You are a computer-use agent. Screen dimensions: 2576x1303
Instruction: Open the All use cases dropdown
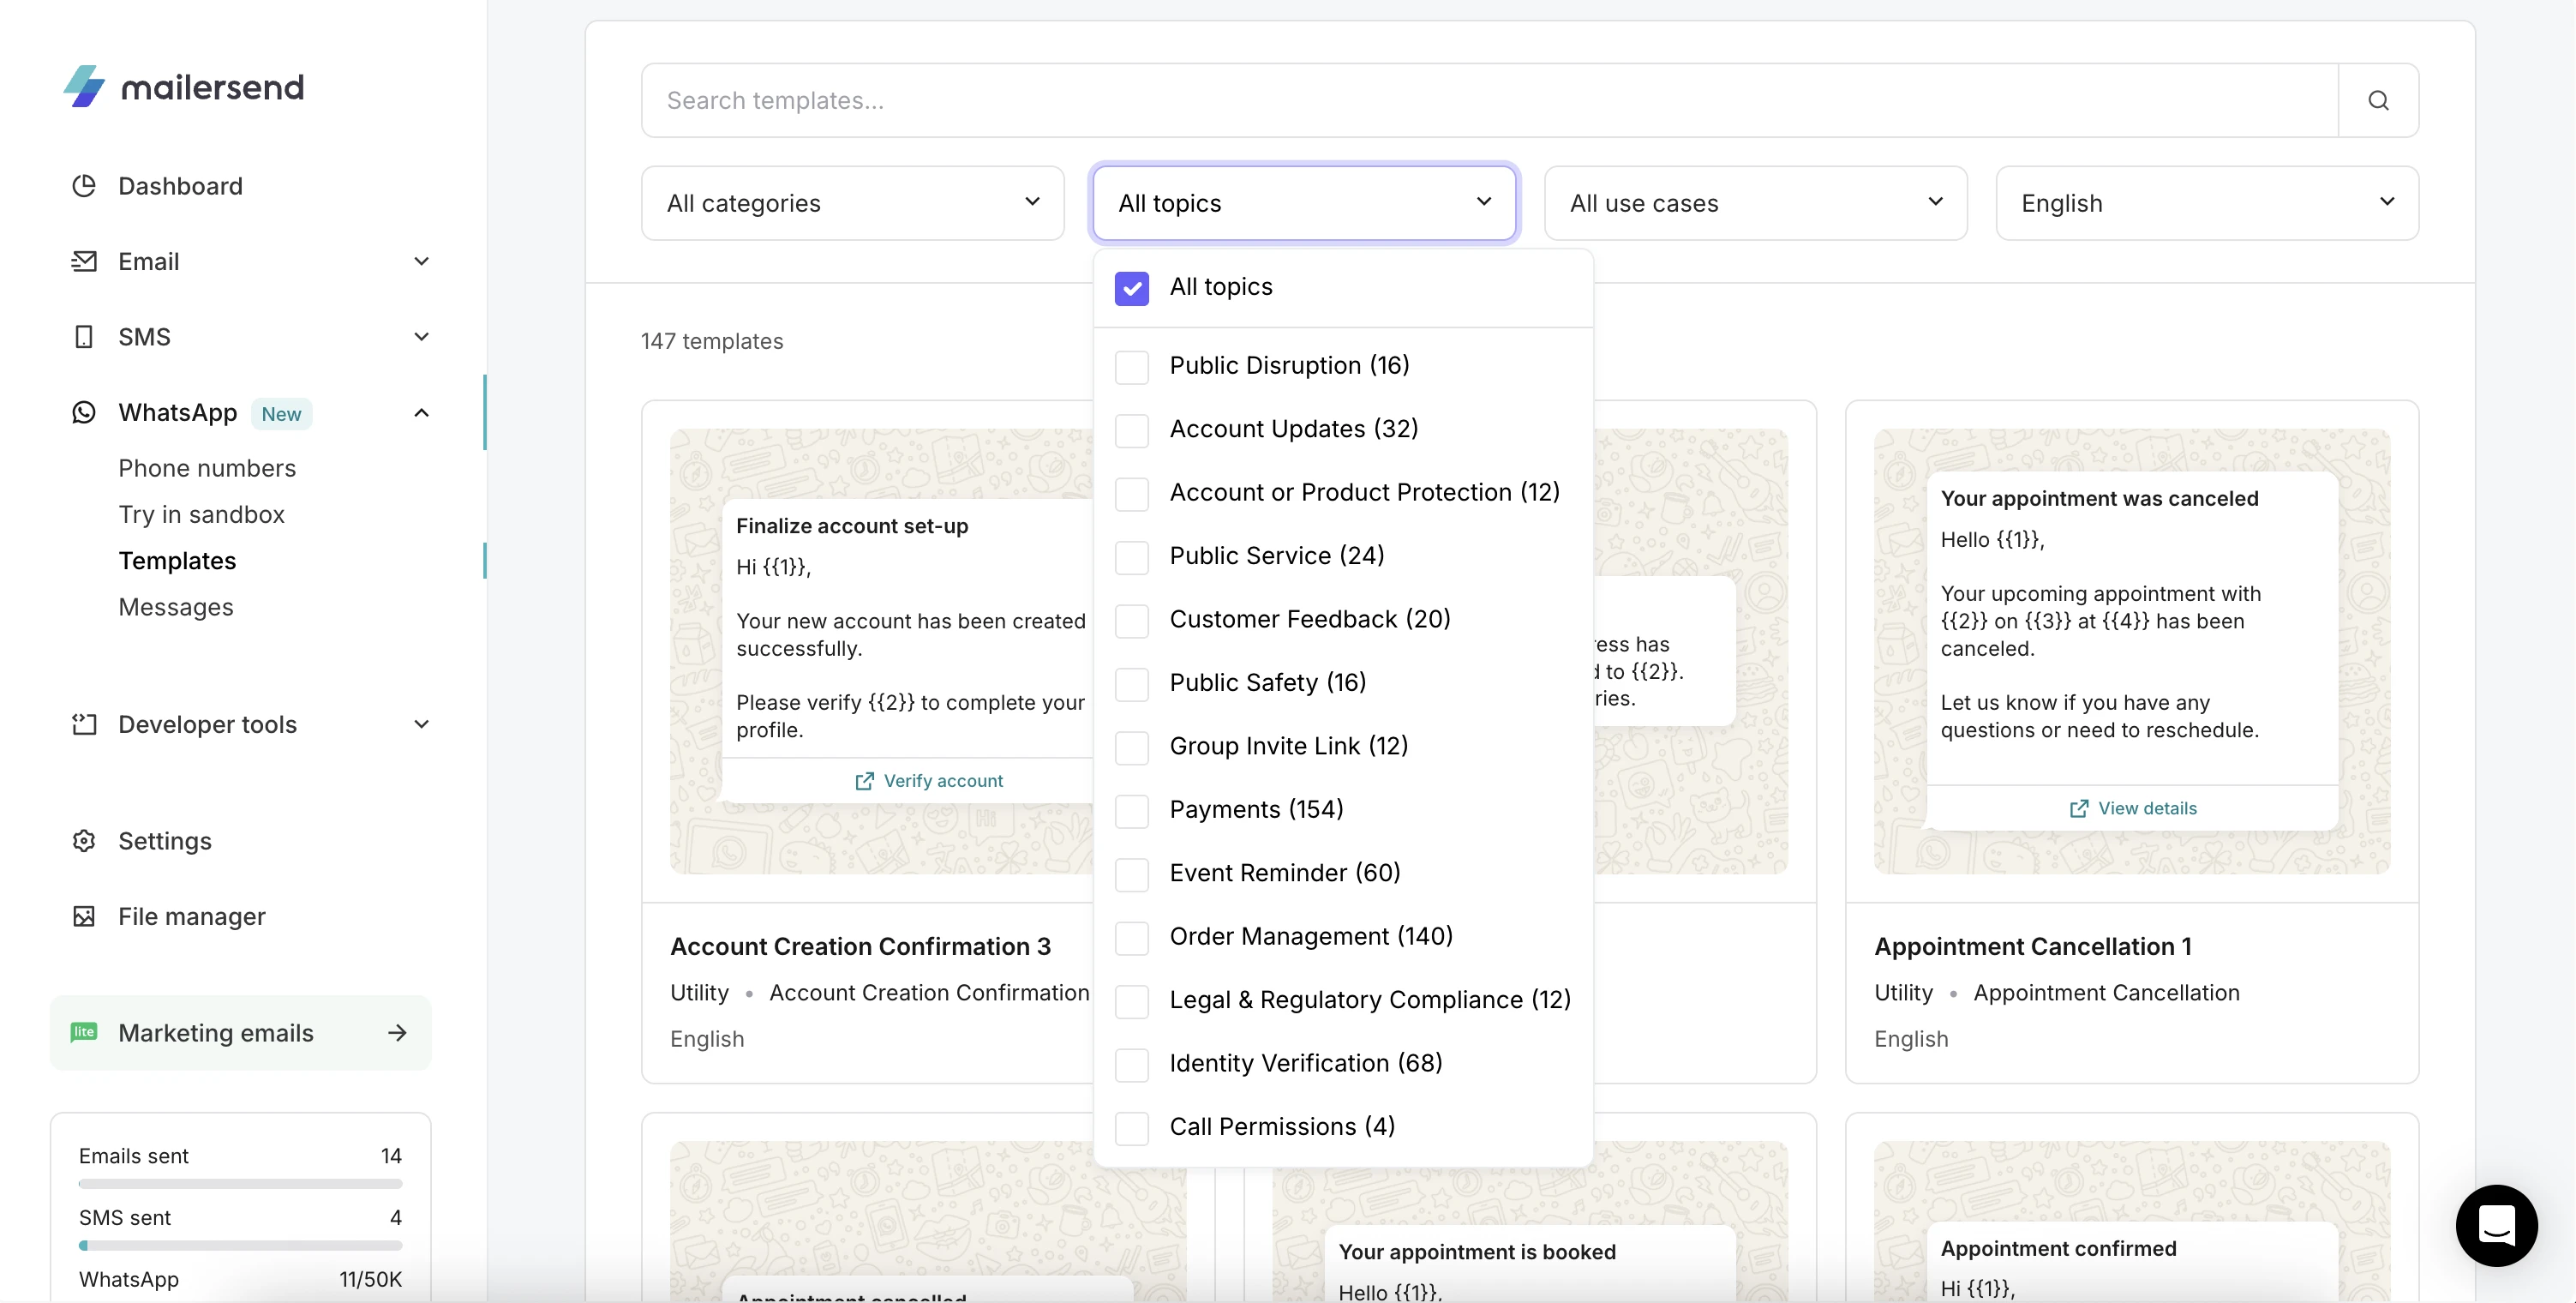click(1755, 203)
